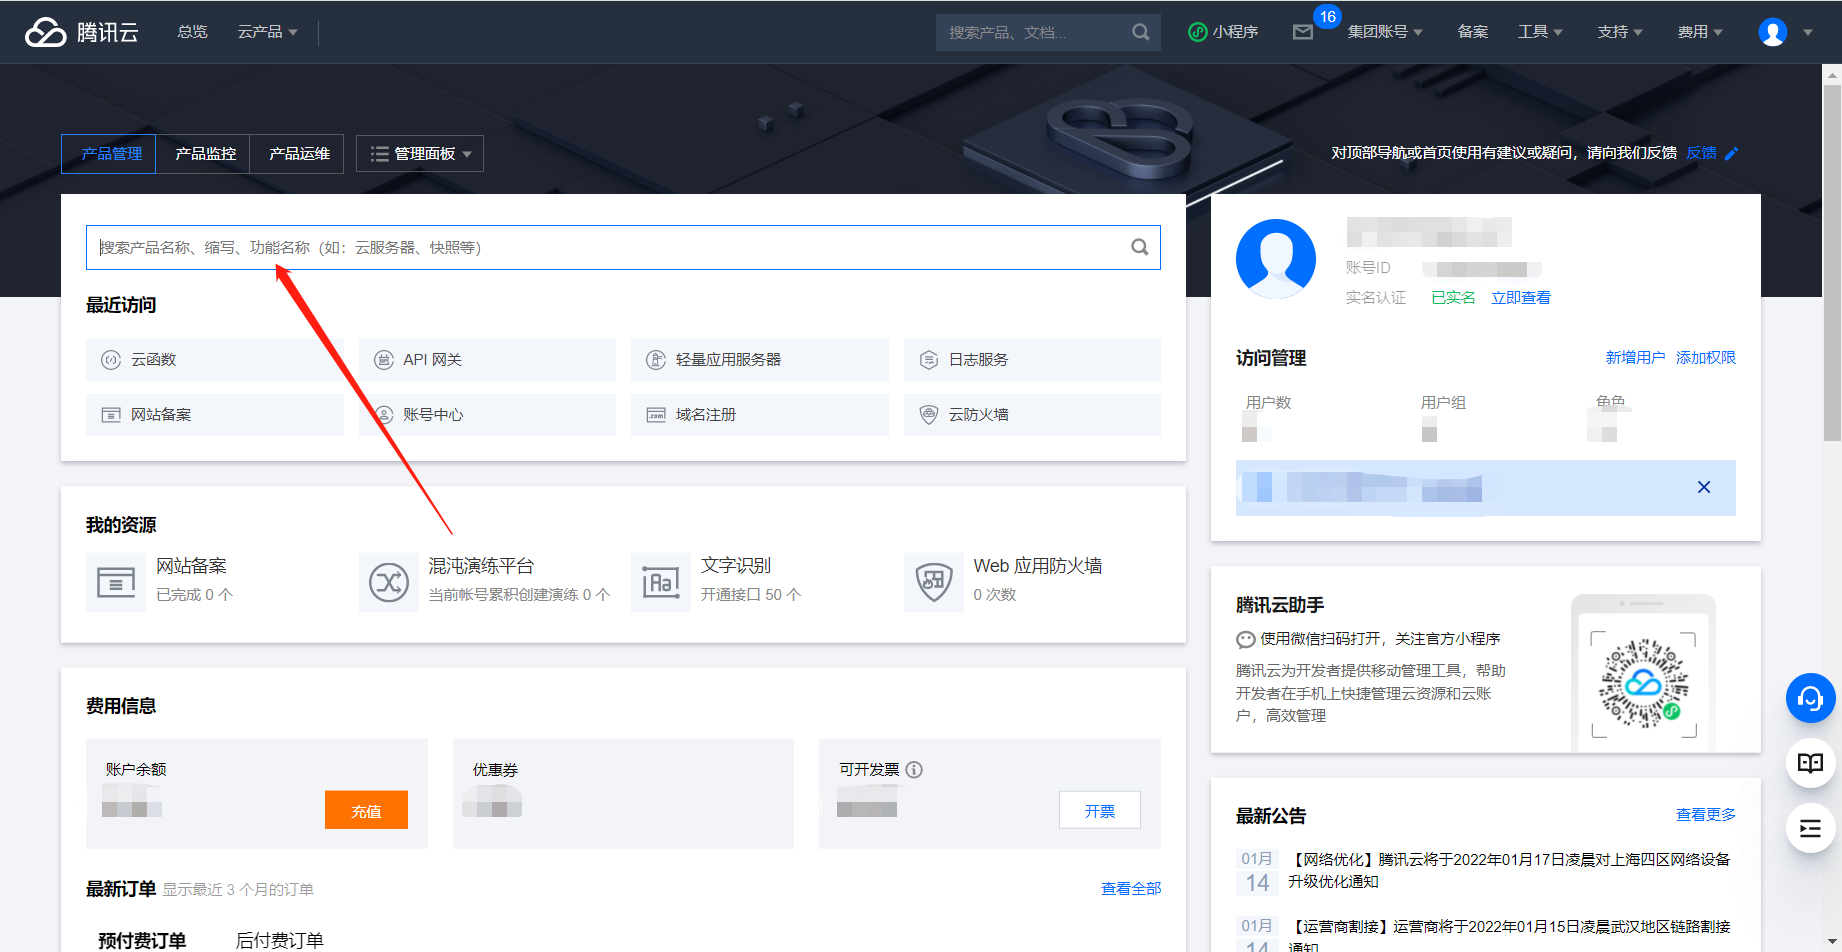1842x952 pixels.
Task: Open the 云防火墙 icon
Action: tap(929, 414)
